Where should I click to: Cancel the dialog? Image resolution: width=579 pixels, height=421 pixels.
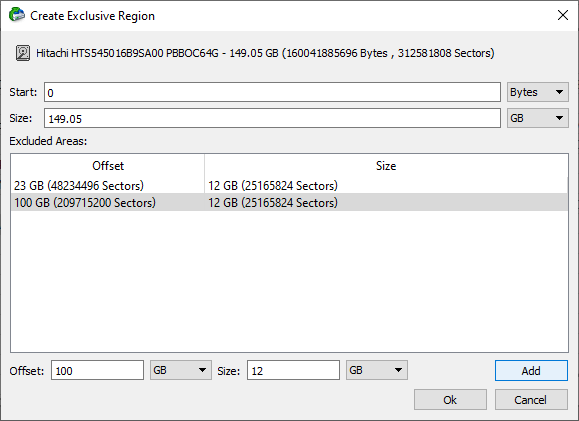(531, 400)
